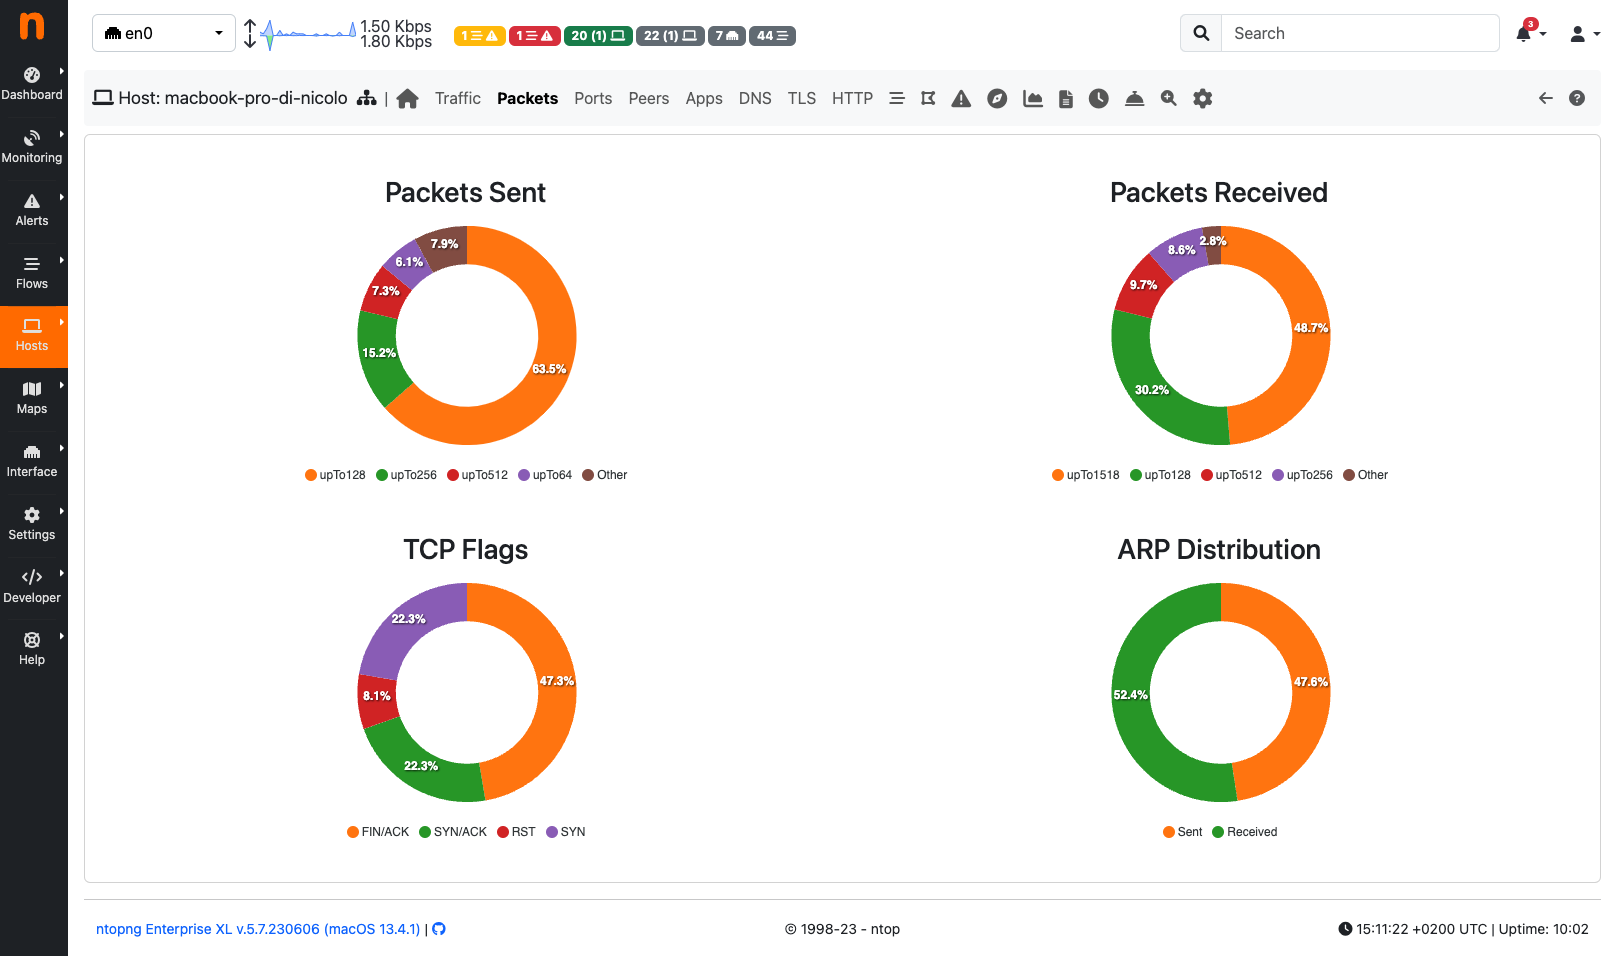The image size is (1613, 956).
Task: Switch to the Traffic tab
Action: click(x=458, y=98)
